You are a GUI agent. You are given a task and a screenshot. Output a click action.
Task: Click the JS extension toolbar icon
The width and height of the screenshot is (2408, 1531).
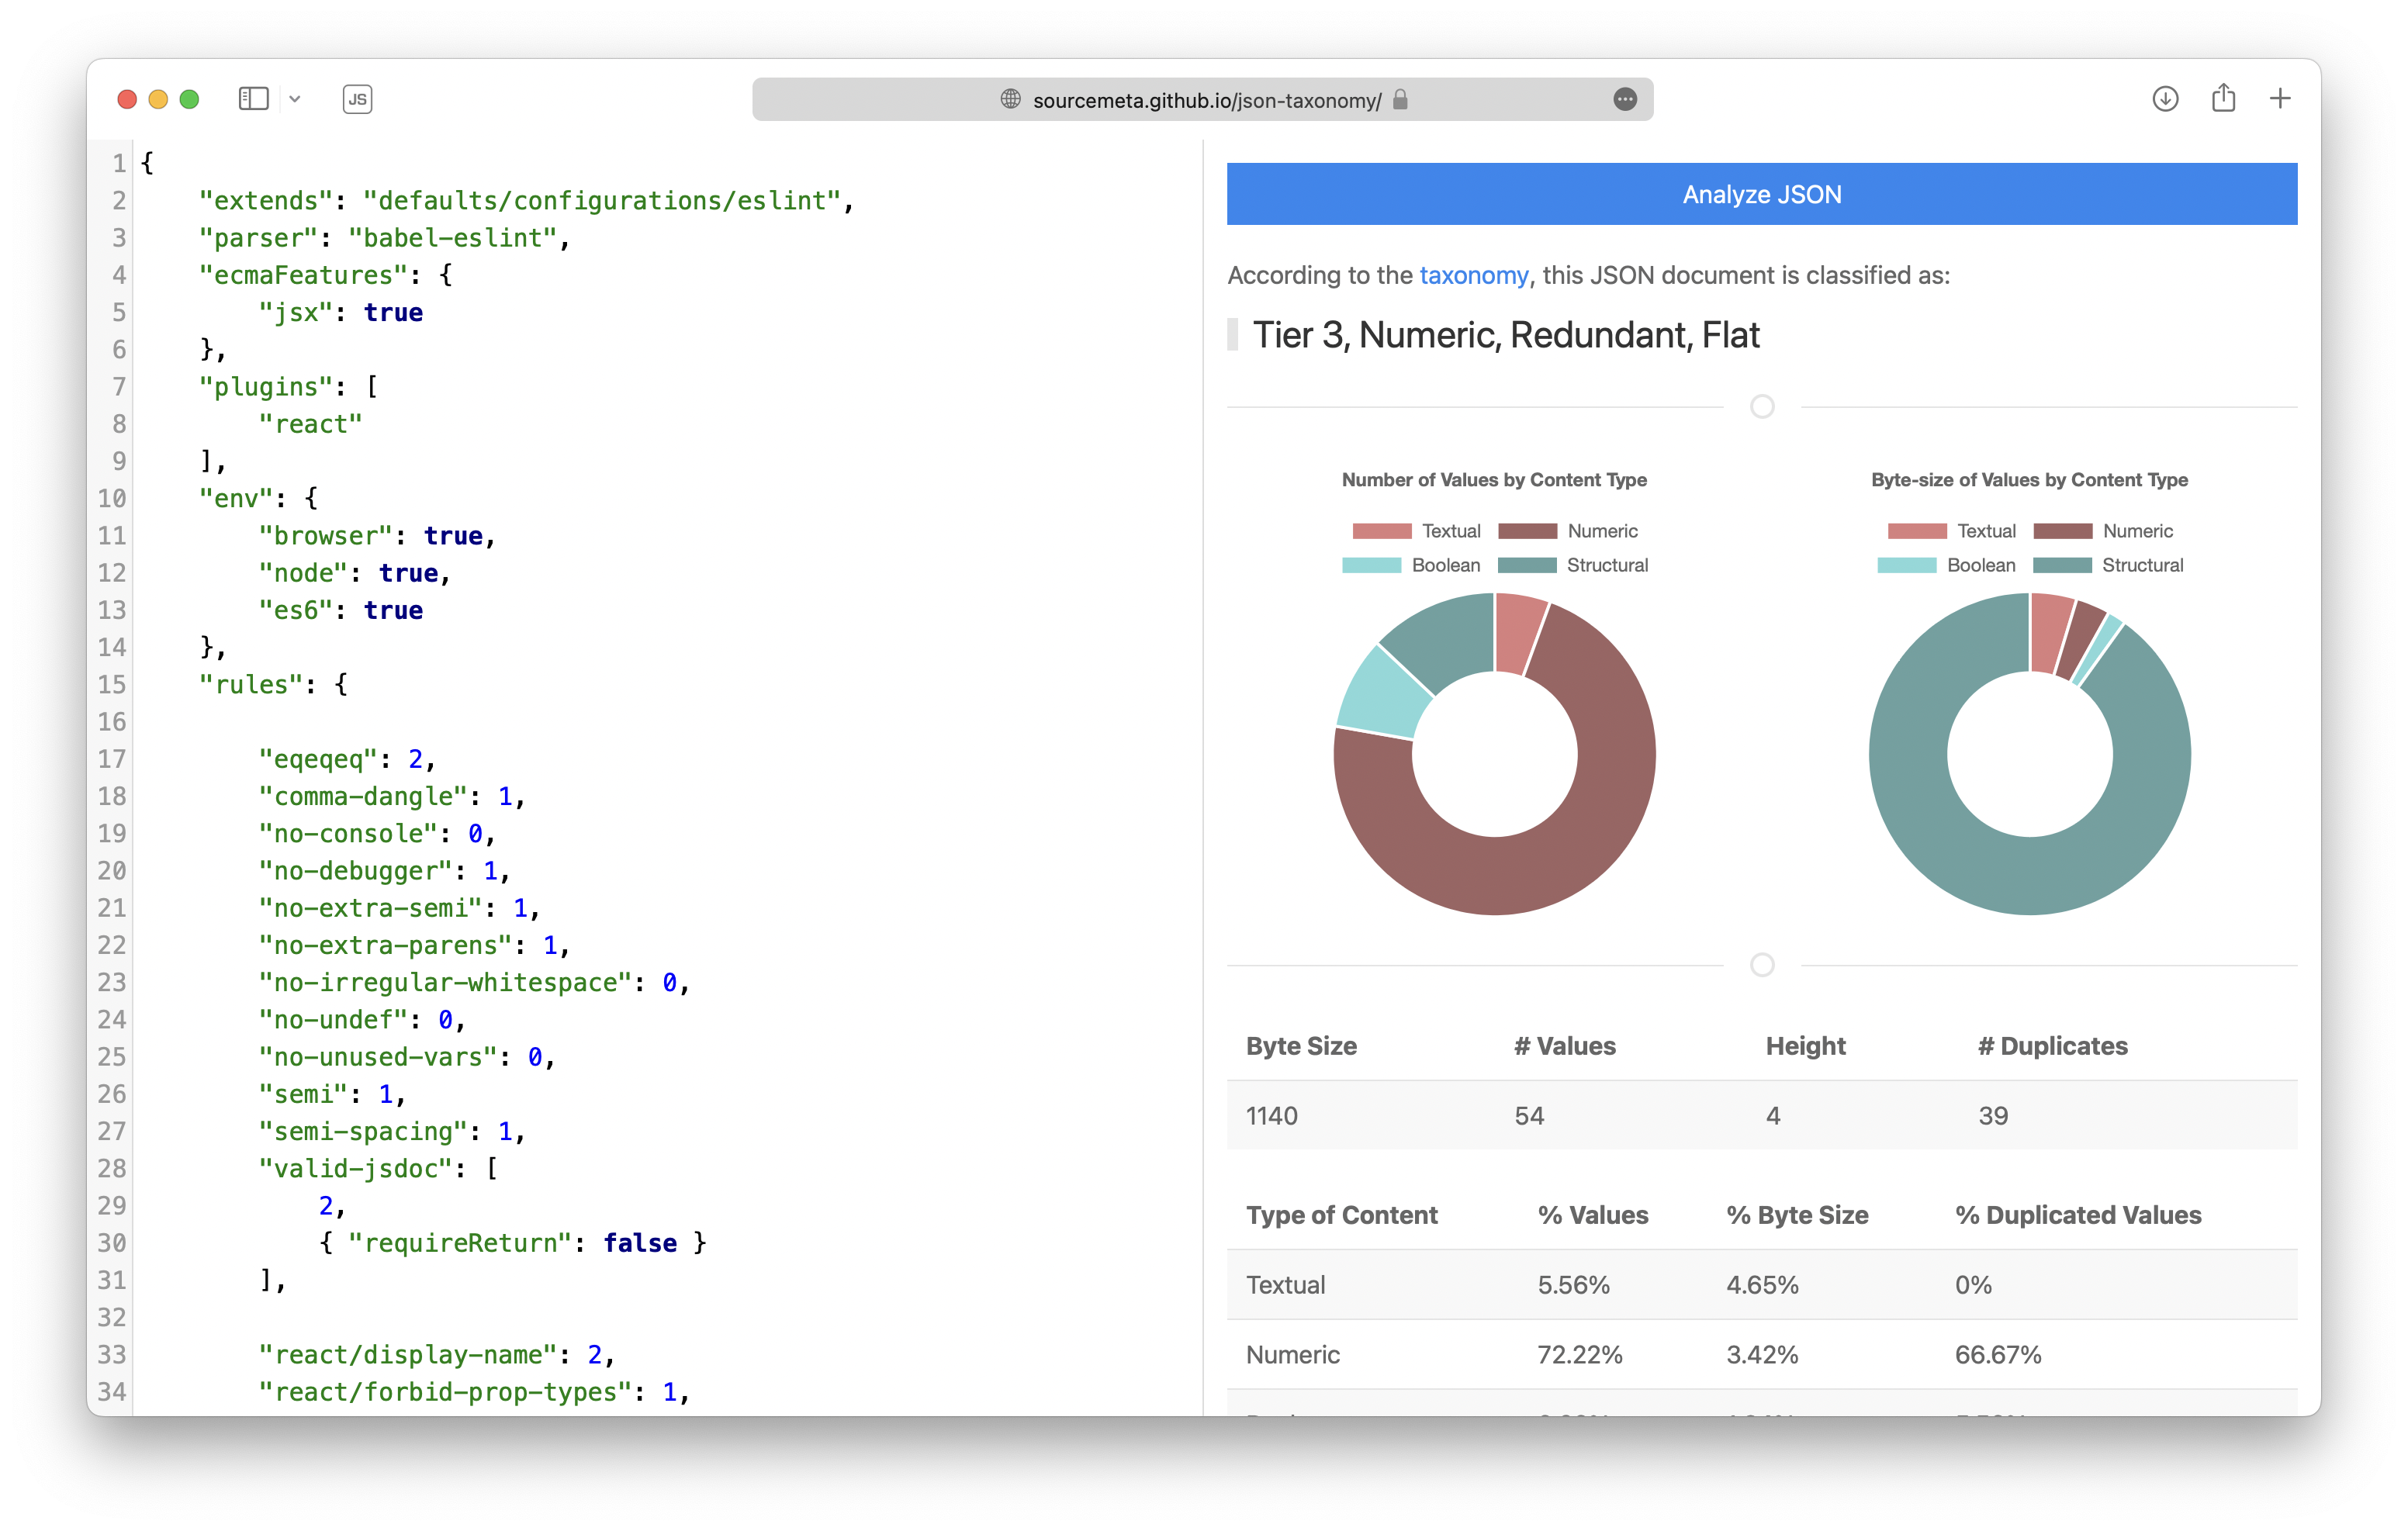click(x=357, y=99)
